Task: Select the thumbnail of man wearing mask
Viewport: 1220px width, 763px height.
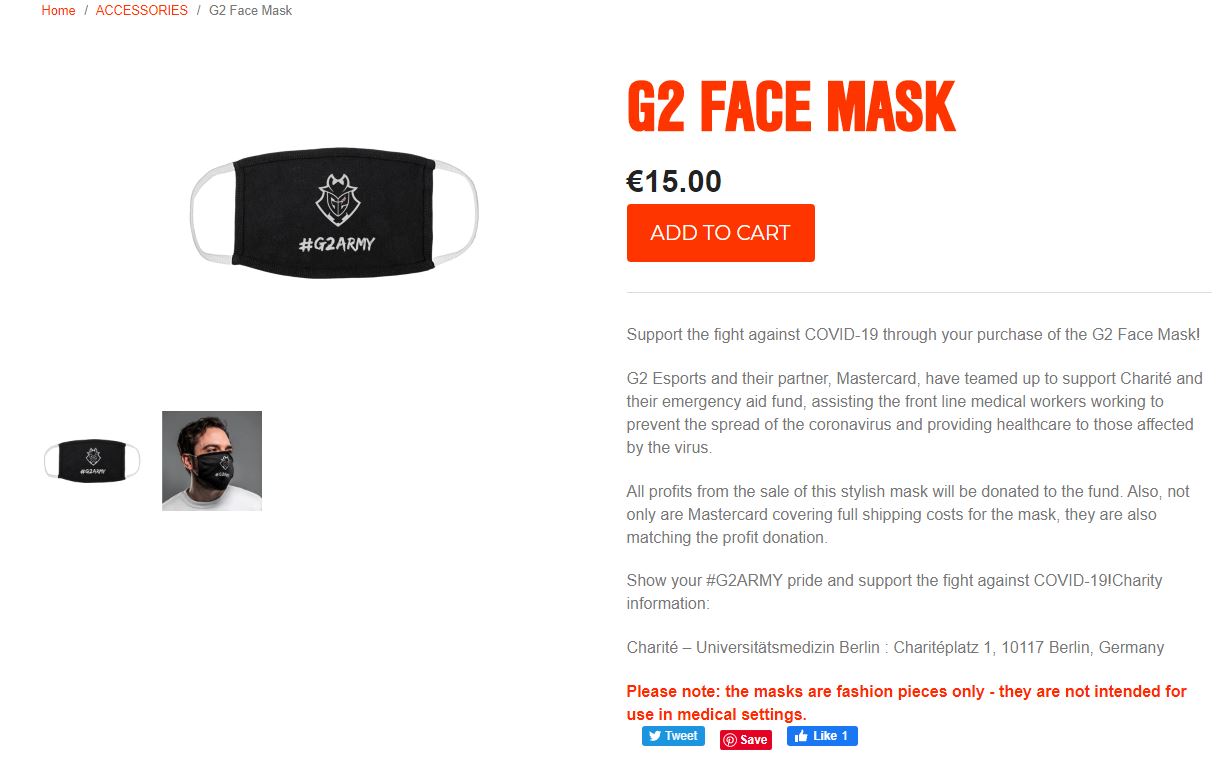Action: coord(212,460)
